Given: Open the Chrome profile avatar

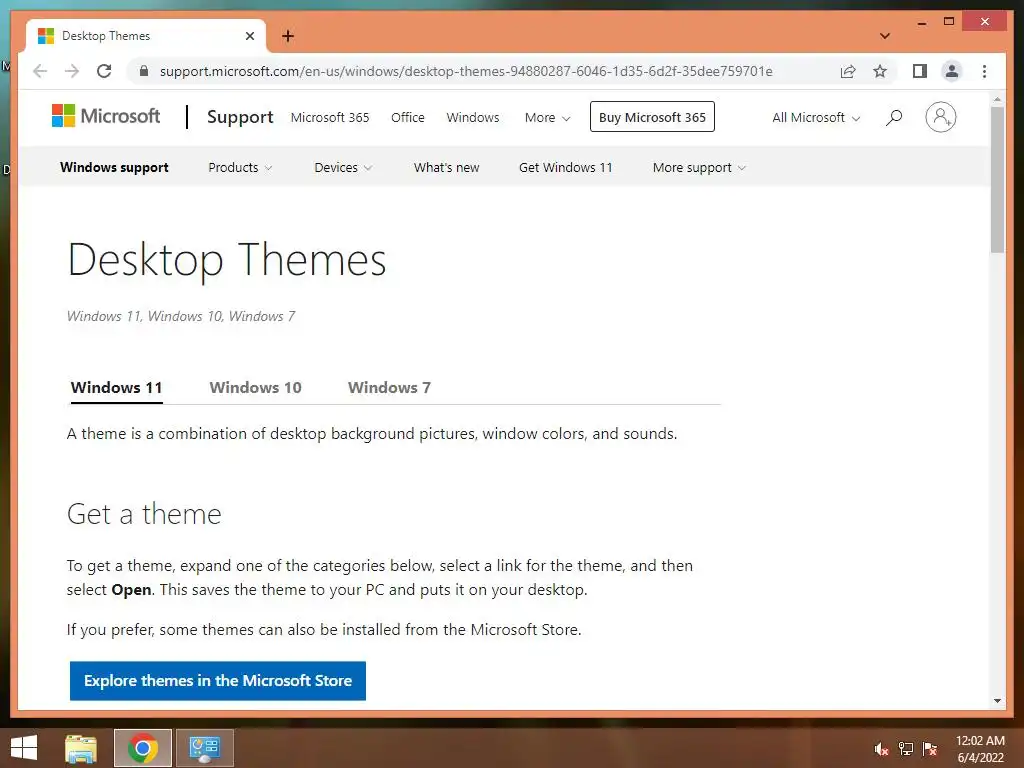Looking at the screenshot, I should [x=952, y=71].
